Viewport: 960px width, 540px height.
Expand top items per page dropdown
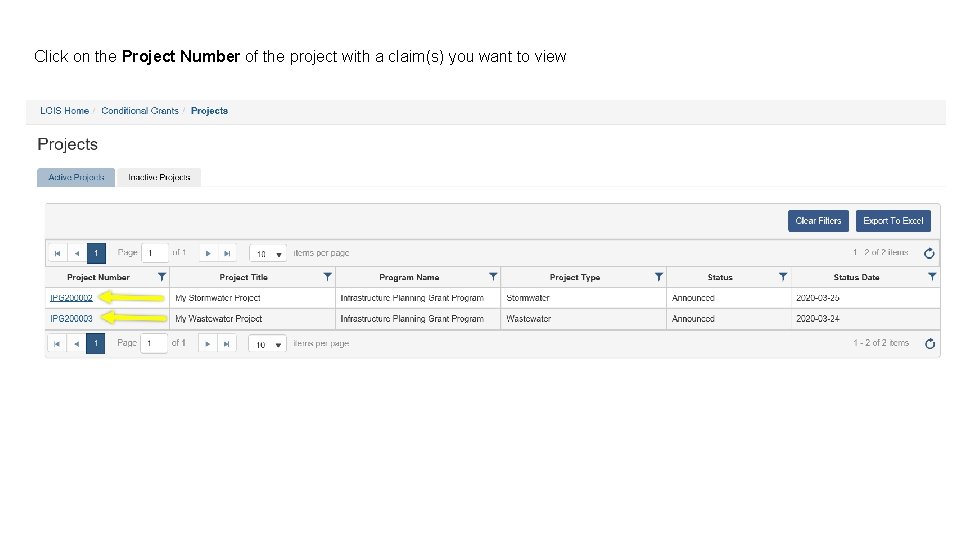pos(267,254)
